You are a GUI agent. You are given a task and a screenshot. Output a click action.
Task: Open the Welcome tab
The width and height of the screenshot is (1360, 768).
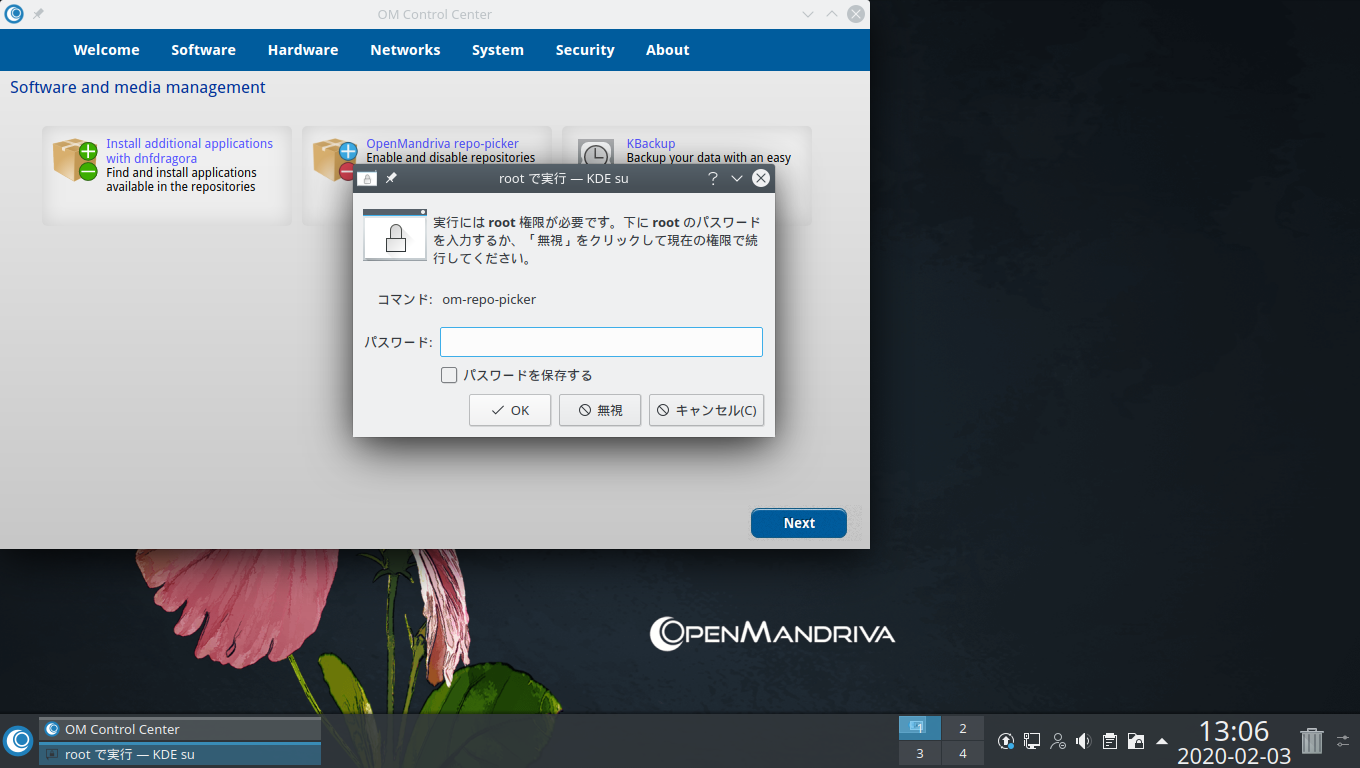(x=106, y=50)
